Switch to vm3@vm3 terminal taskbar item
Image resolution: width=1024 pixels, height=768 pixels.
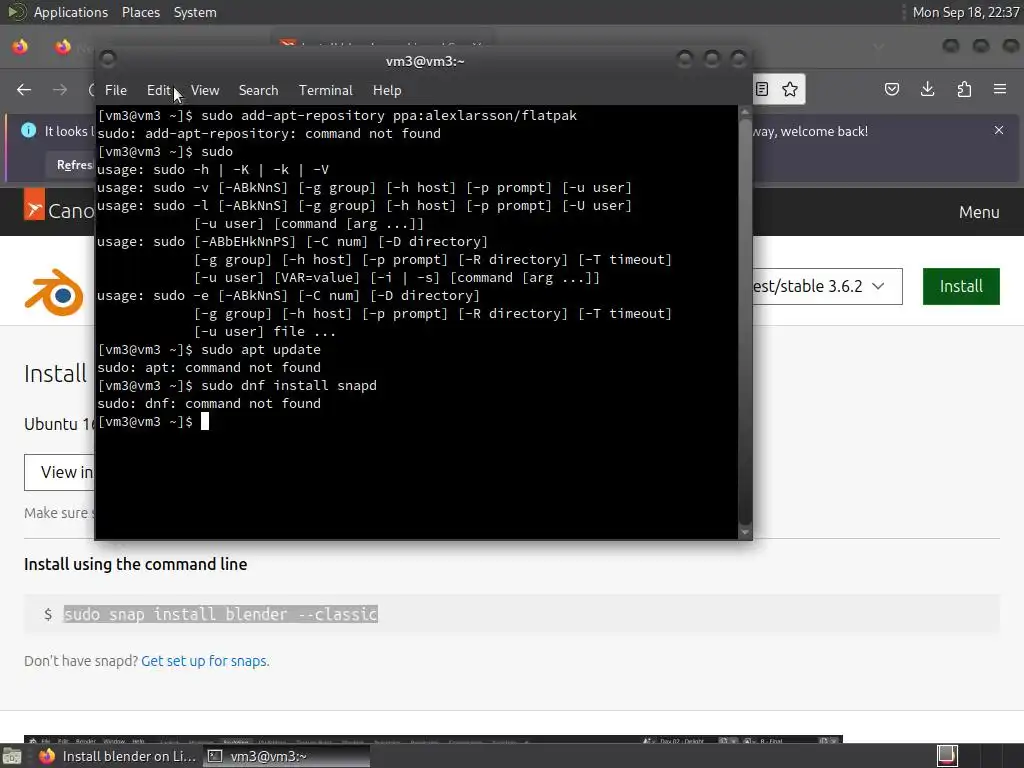(x=286, y=756)
